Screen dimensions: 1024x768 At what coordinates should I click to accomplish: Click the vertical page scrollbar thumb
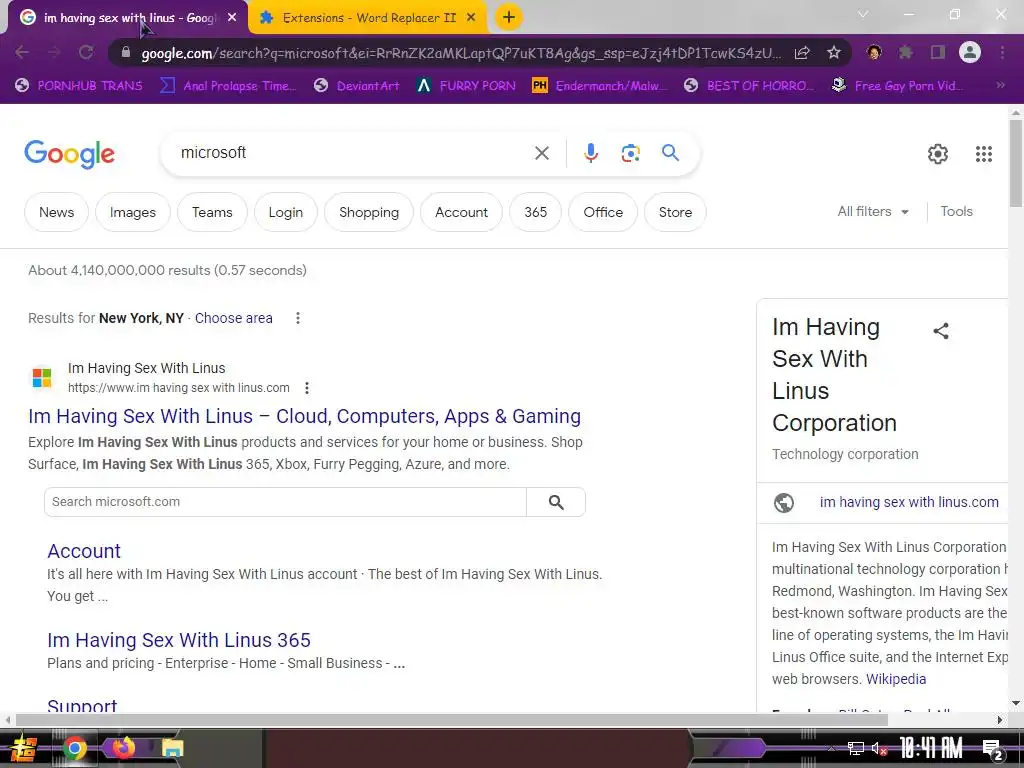pyautogui.click(x=1016, y=164)
